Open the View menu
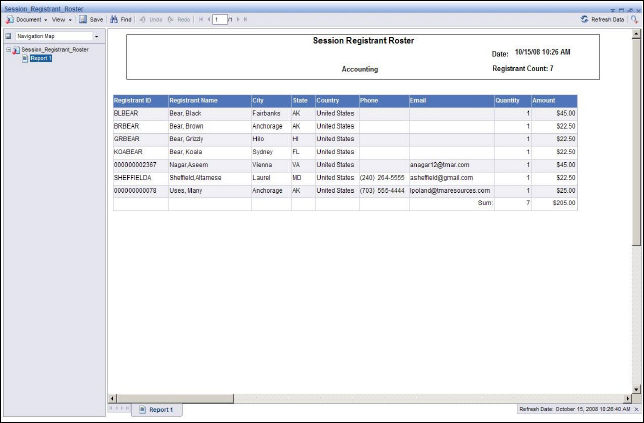Image resolution: width=644 pixels, height=423 pixels. (x=61, y=19)
